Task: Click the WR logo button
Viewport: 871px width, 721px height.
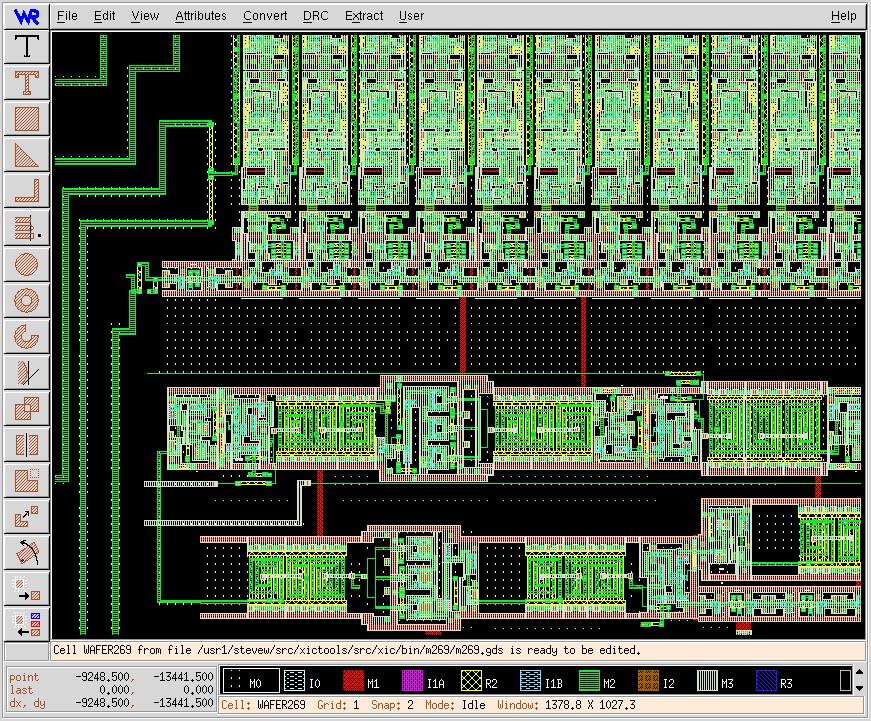Action: point(27,16)
